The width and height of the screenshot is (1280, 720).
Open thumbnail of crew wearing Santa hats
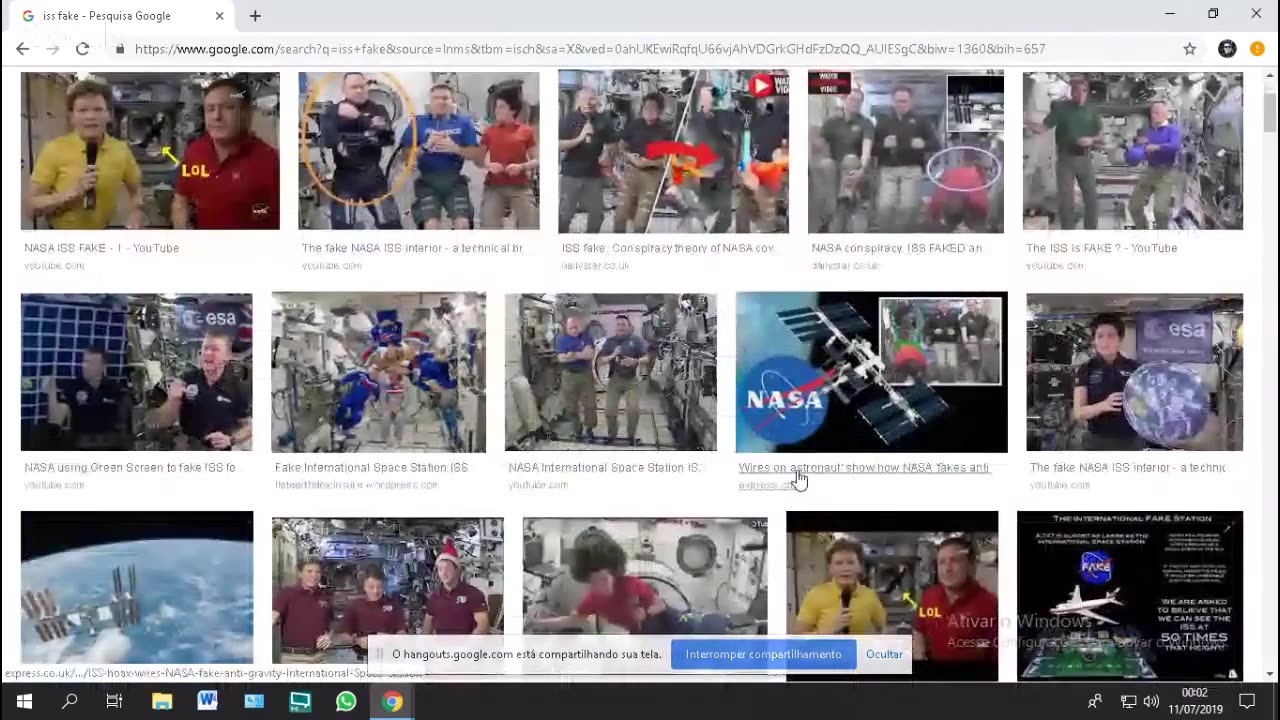[388, 590]
